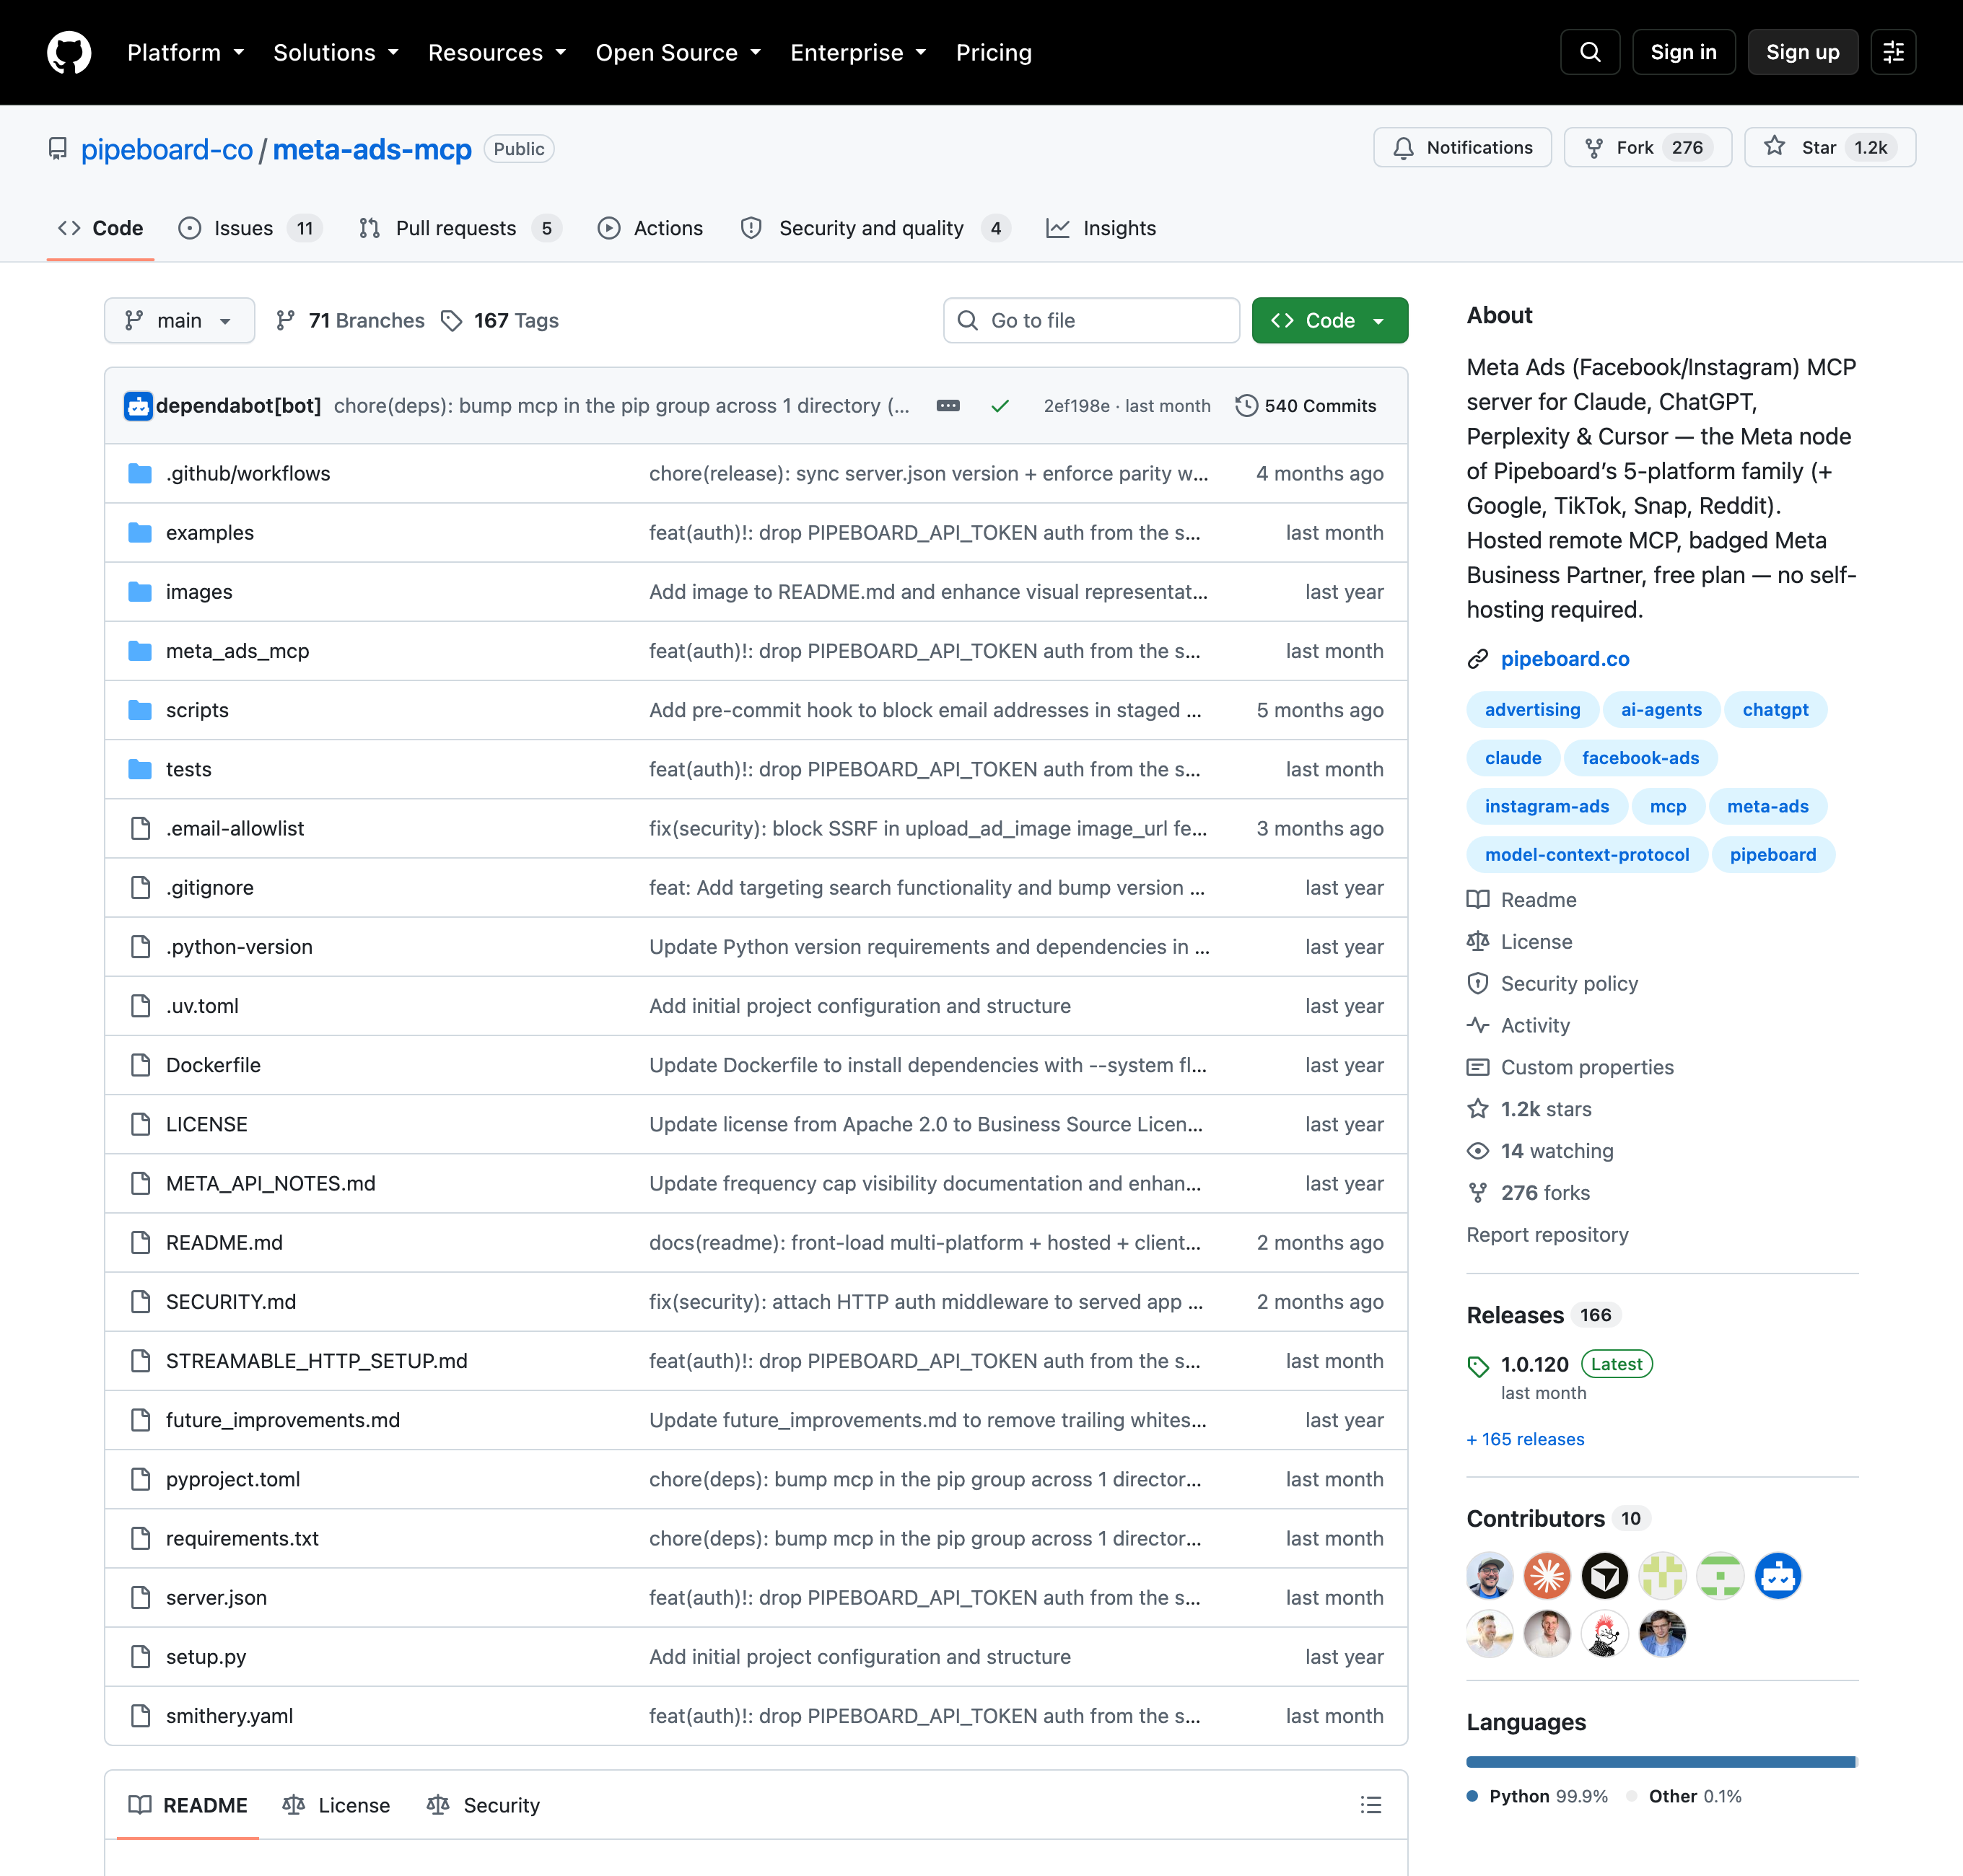Screen dimensions: 1963x1876
Task: Expand the Open Source menu
Action: [678, 52]
